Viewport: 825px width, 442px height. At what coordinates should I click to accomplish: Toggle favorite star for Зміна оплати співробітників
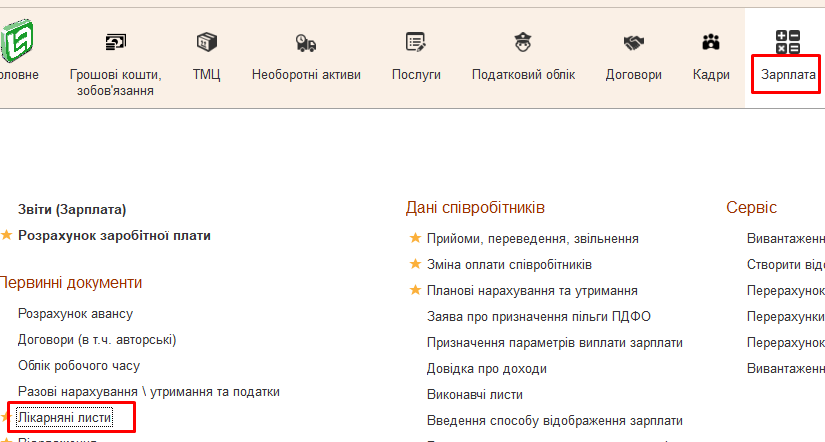click(415, 264)
